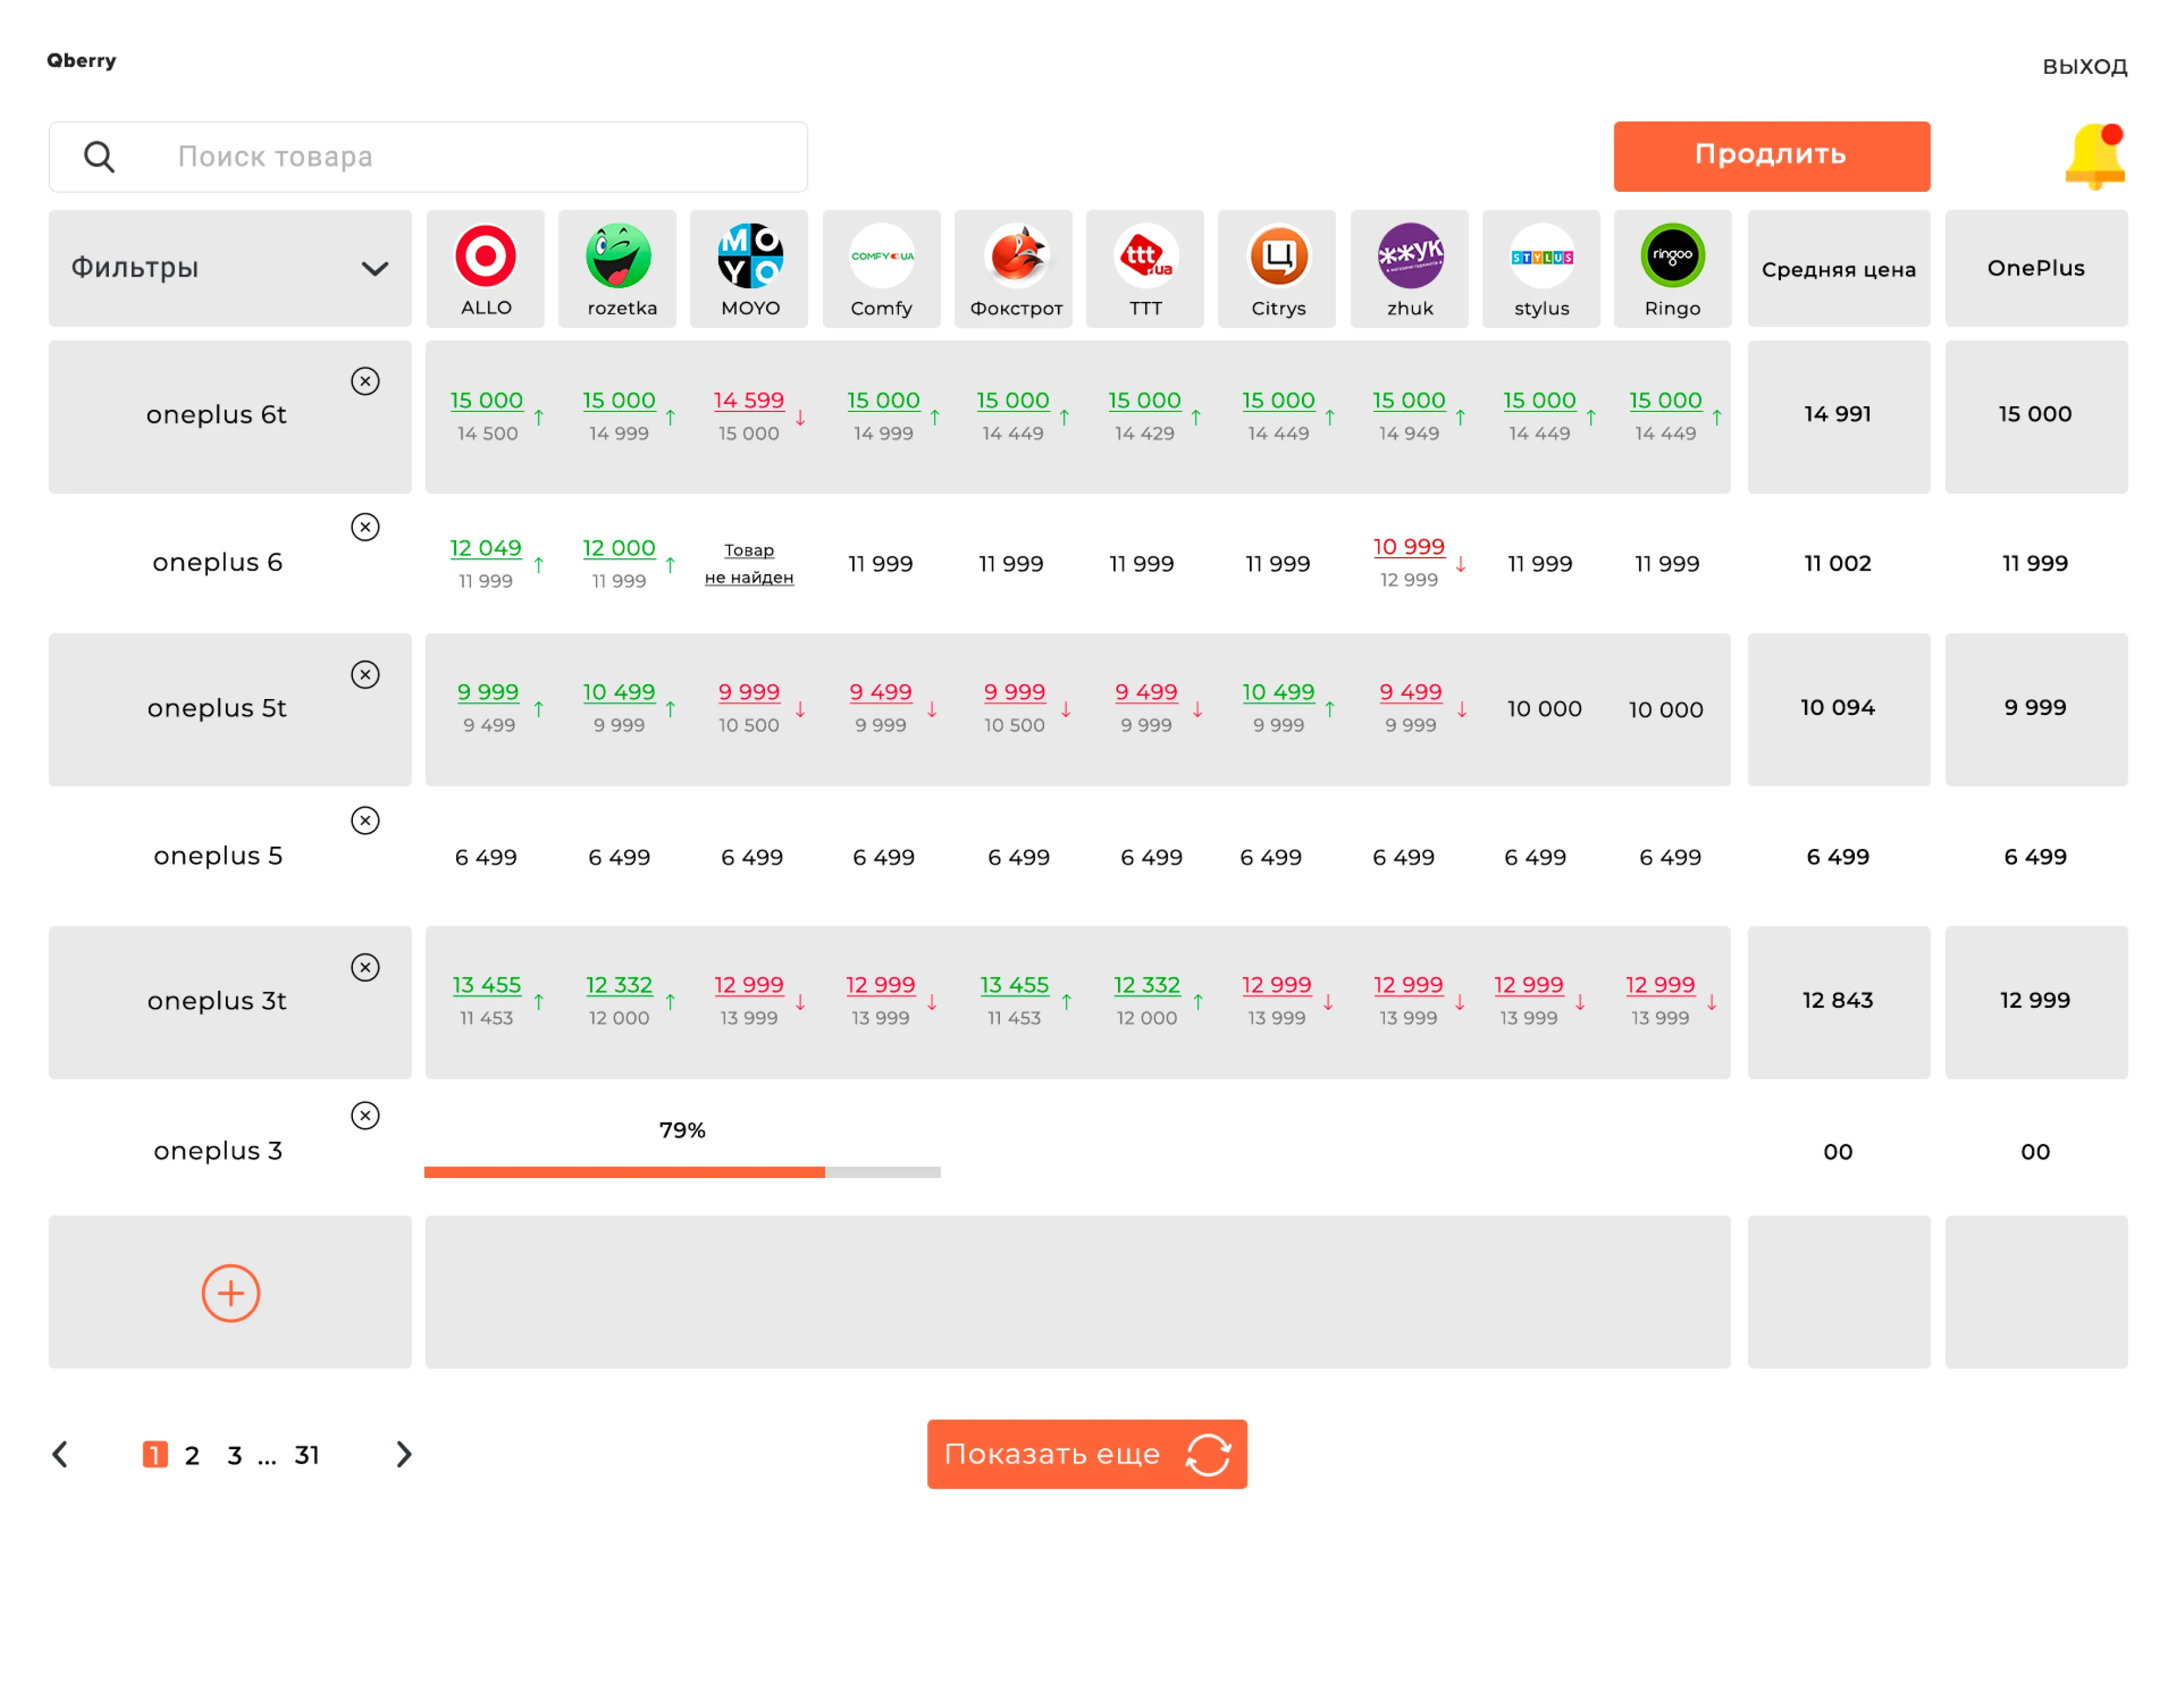Click the plus icon to add product
2177x1708 pixels.
pyautogui.click(x=231, y=1293)
